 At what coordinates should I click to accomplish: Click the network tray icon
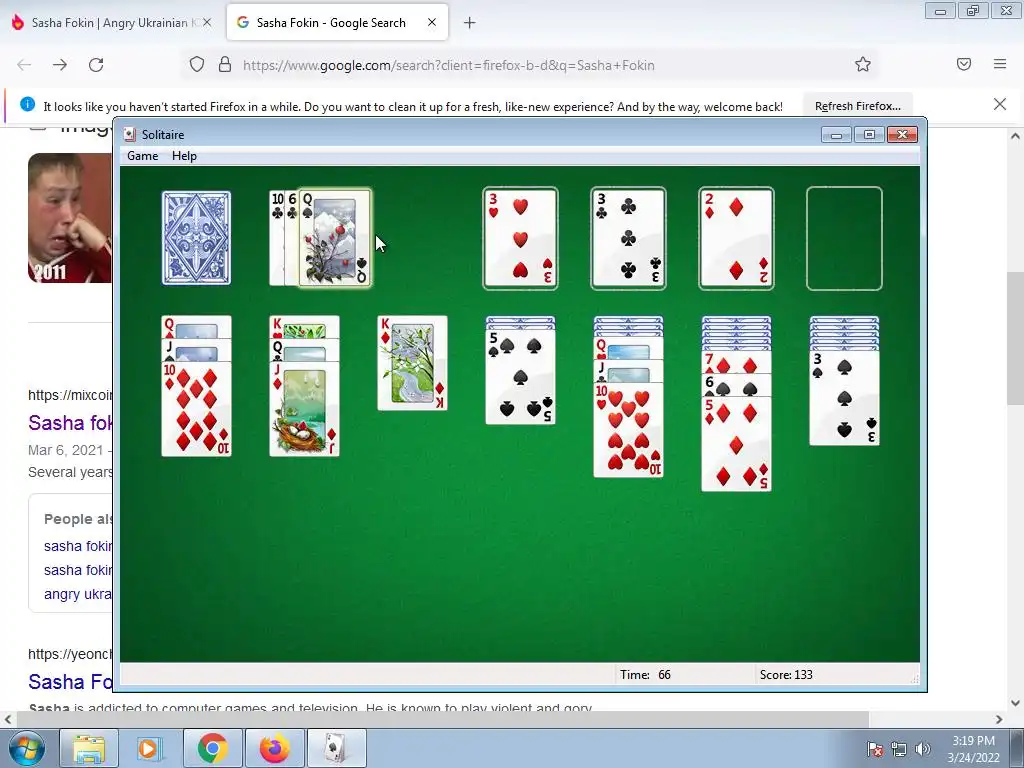pos(899,749)
